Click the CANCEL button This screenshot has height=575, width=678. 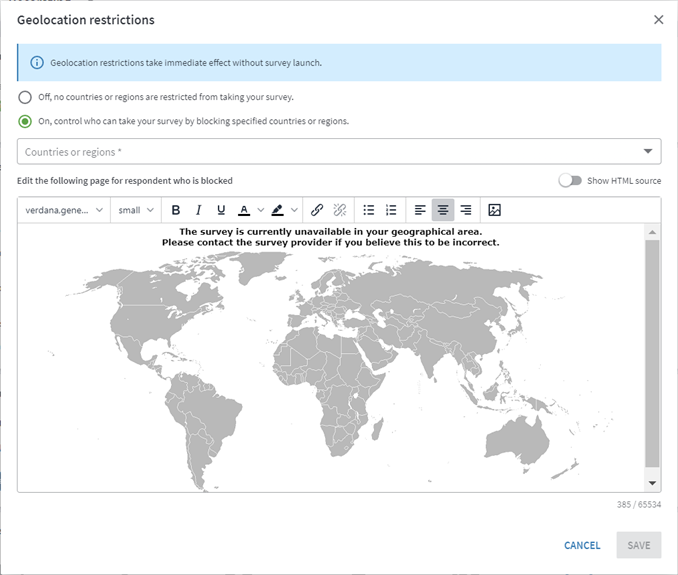[582, 545]
